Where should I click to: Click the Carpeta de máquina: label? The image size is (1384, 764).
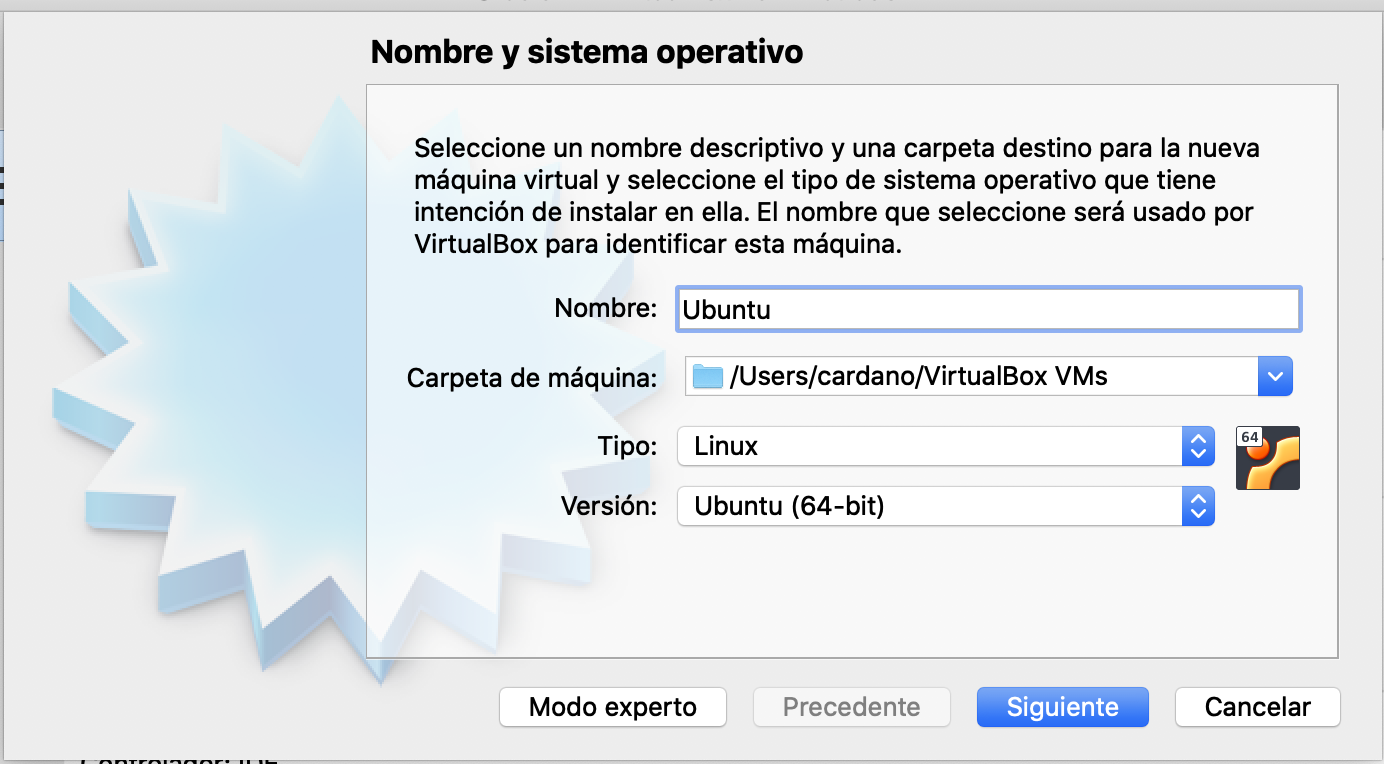(533, 378)
